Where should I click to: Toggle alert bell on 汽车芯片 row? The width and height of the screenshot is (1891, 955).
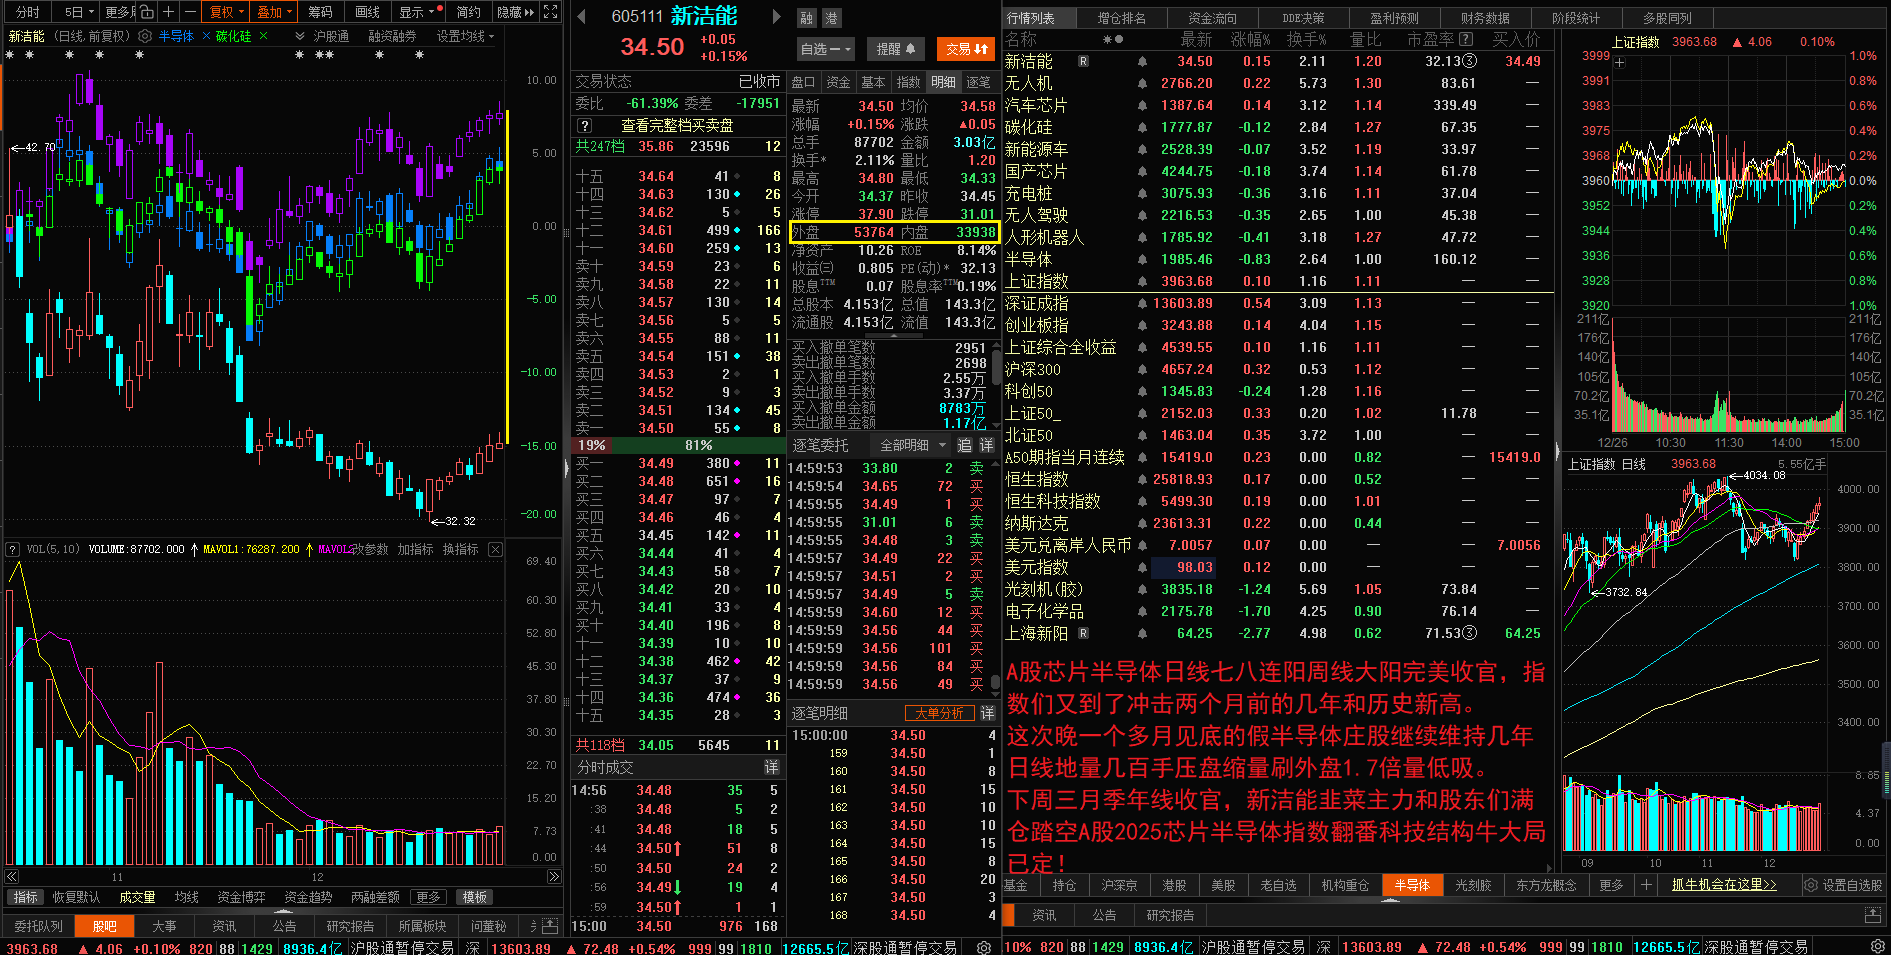click(1142, 105)
